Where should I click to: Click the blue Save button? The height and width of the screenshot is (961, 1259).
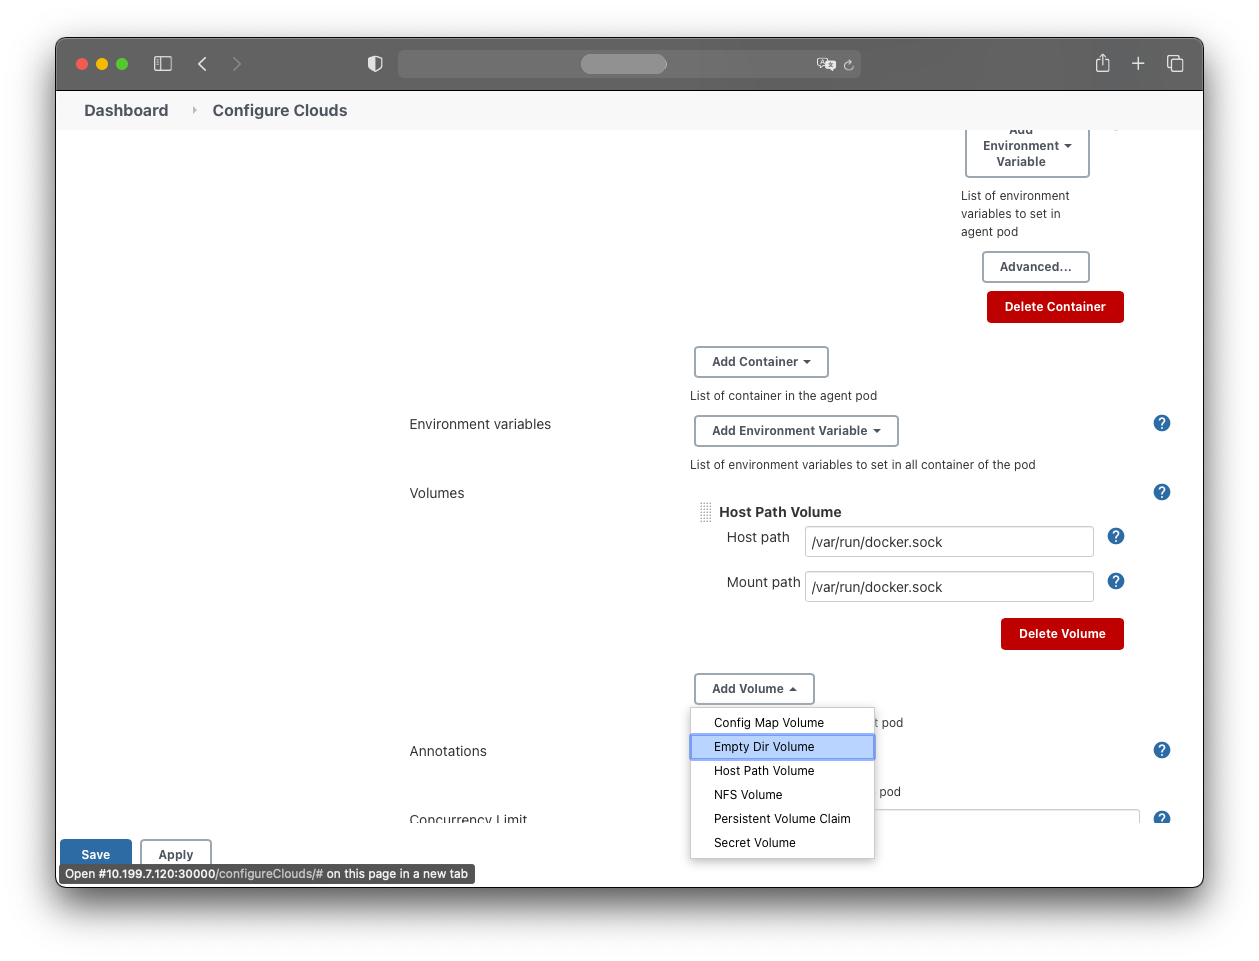coord(96,854)
